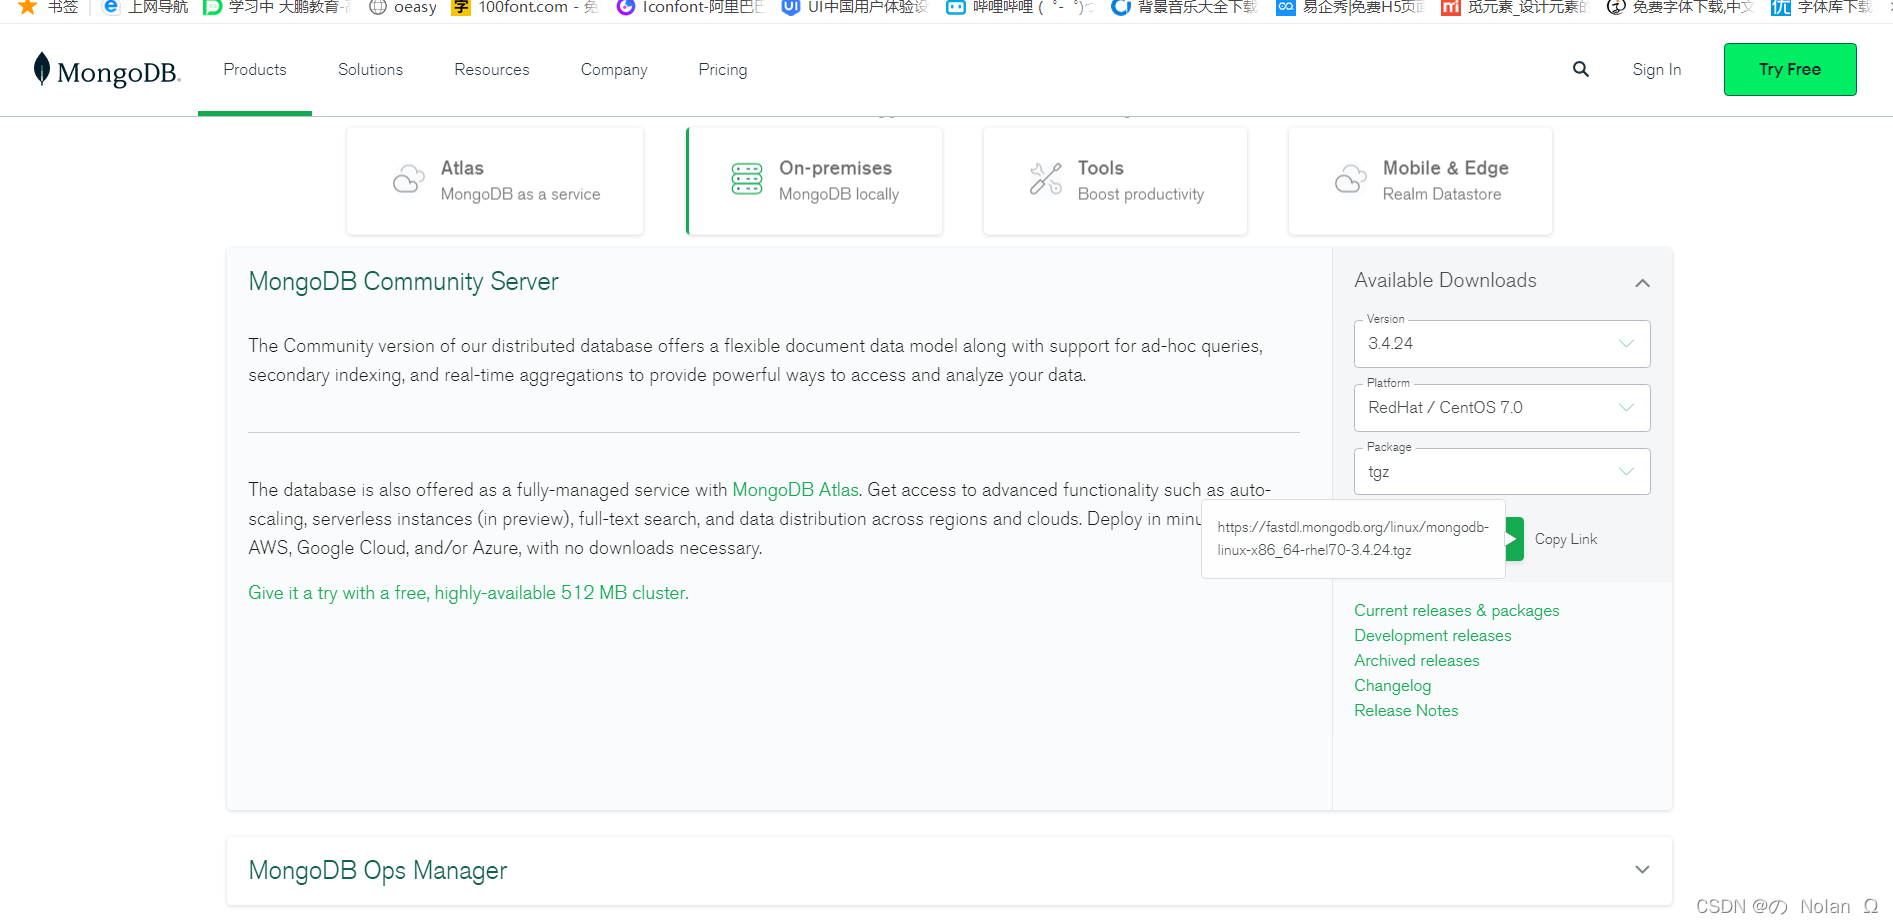This screenshot has width=1893, height=924.
Task: Open the Solutions menu
Action: coord(370,69)
